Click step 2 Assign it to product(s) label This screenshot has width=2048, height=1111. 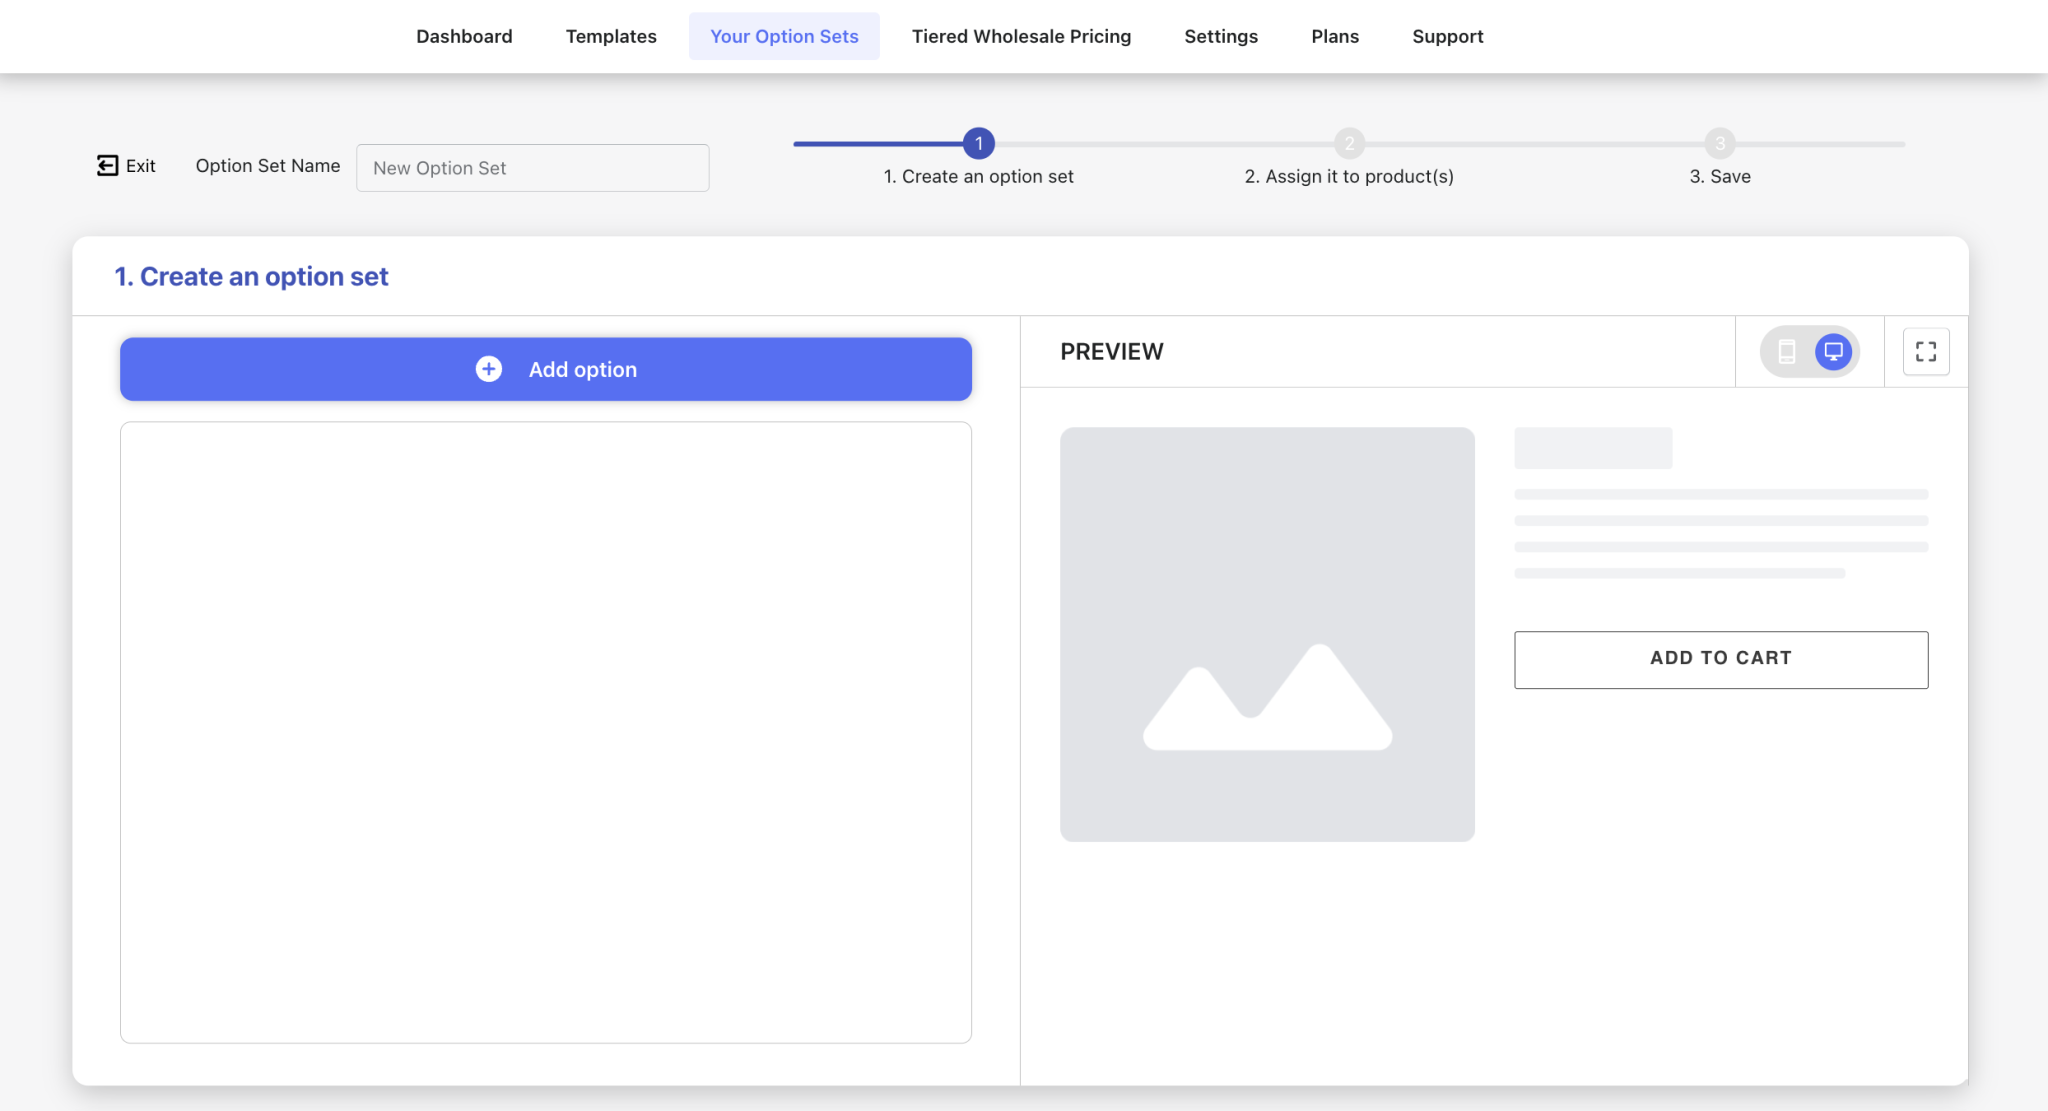click(1350, 176)
